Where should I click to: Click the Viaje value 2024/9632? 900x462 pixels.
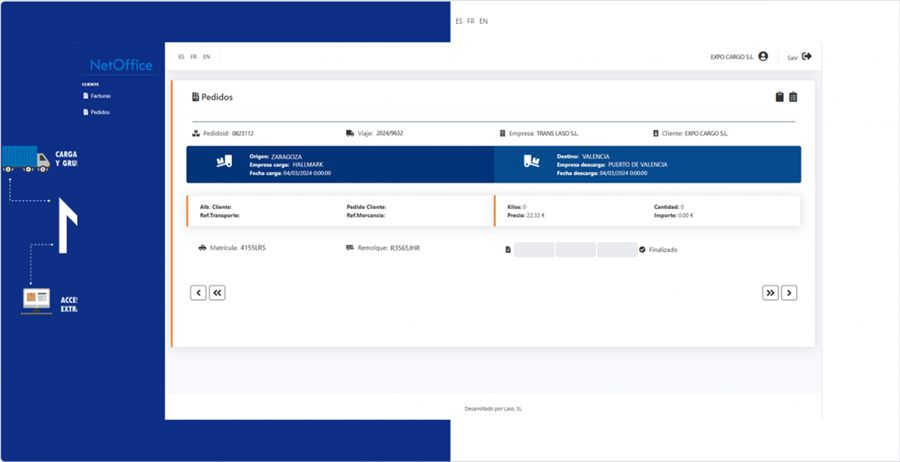pos(390,133)
